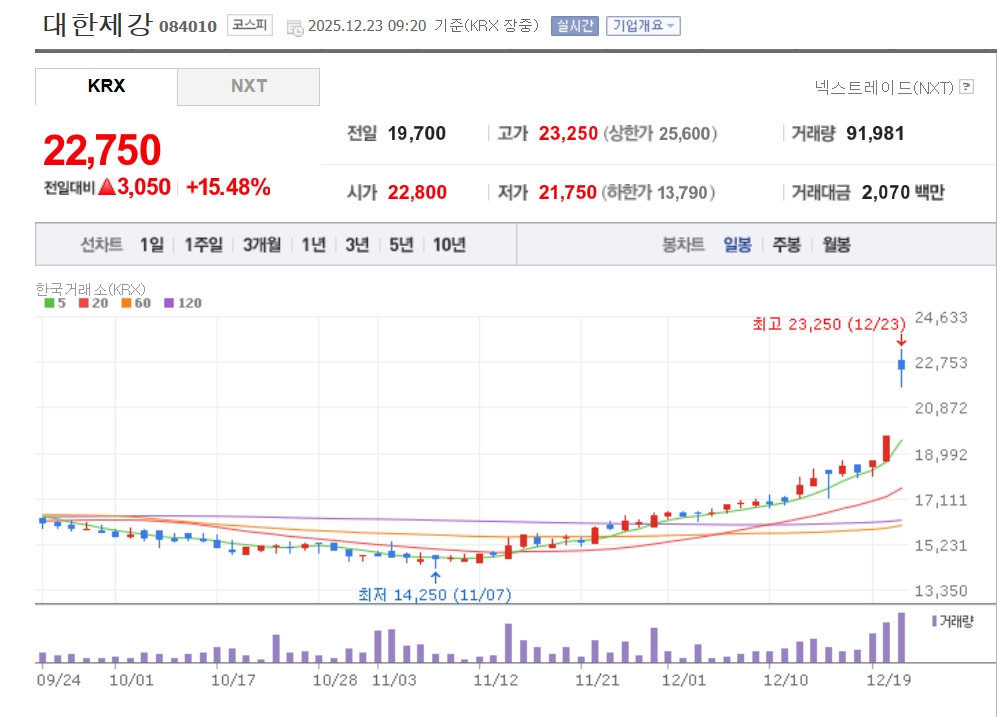Select the 주봉 weekly candle option
The height and width of the screenshot is (717, 997).
(786, 245)
